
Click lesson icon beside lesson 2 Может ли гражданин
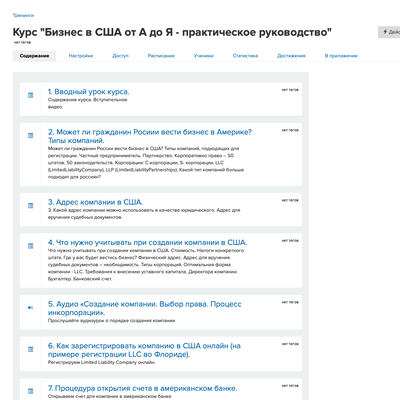pos(30,136)
